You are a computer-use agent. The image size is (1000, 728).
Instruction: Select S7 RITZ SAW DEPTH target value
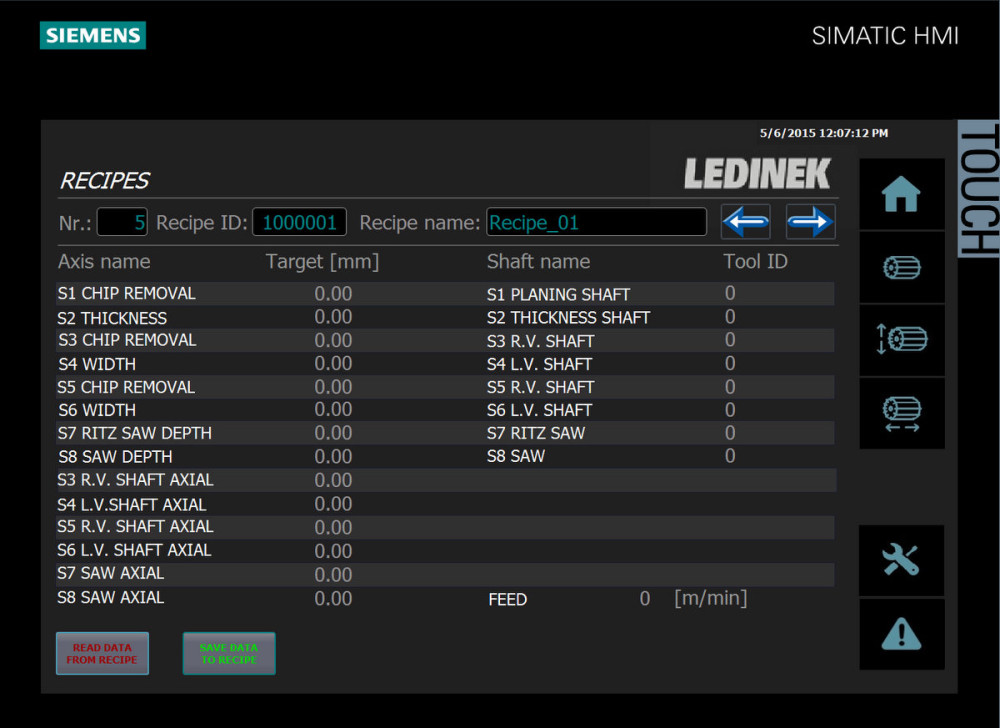point(333,433)
